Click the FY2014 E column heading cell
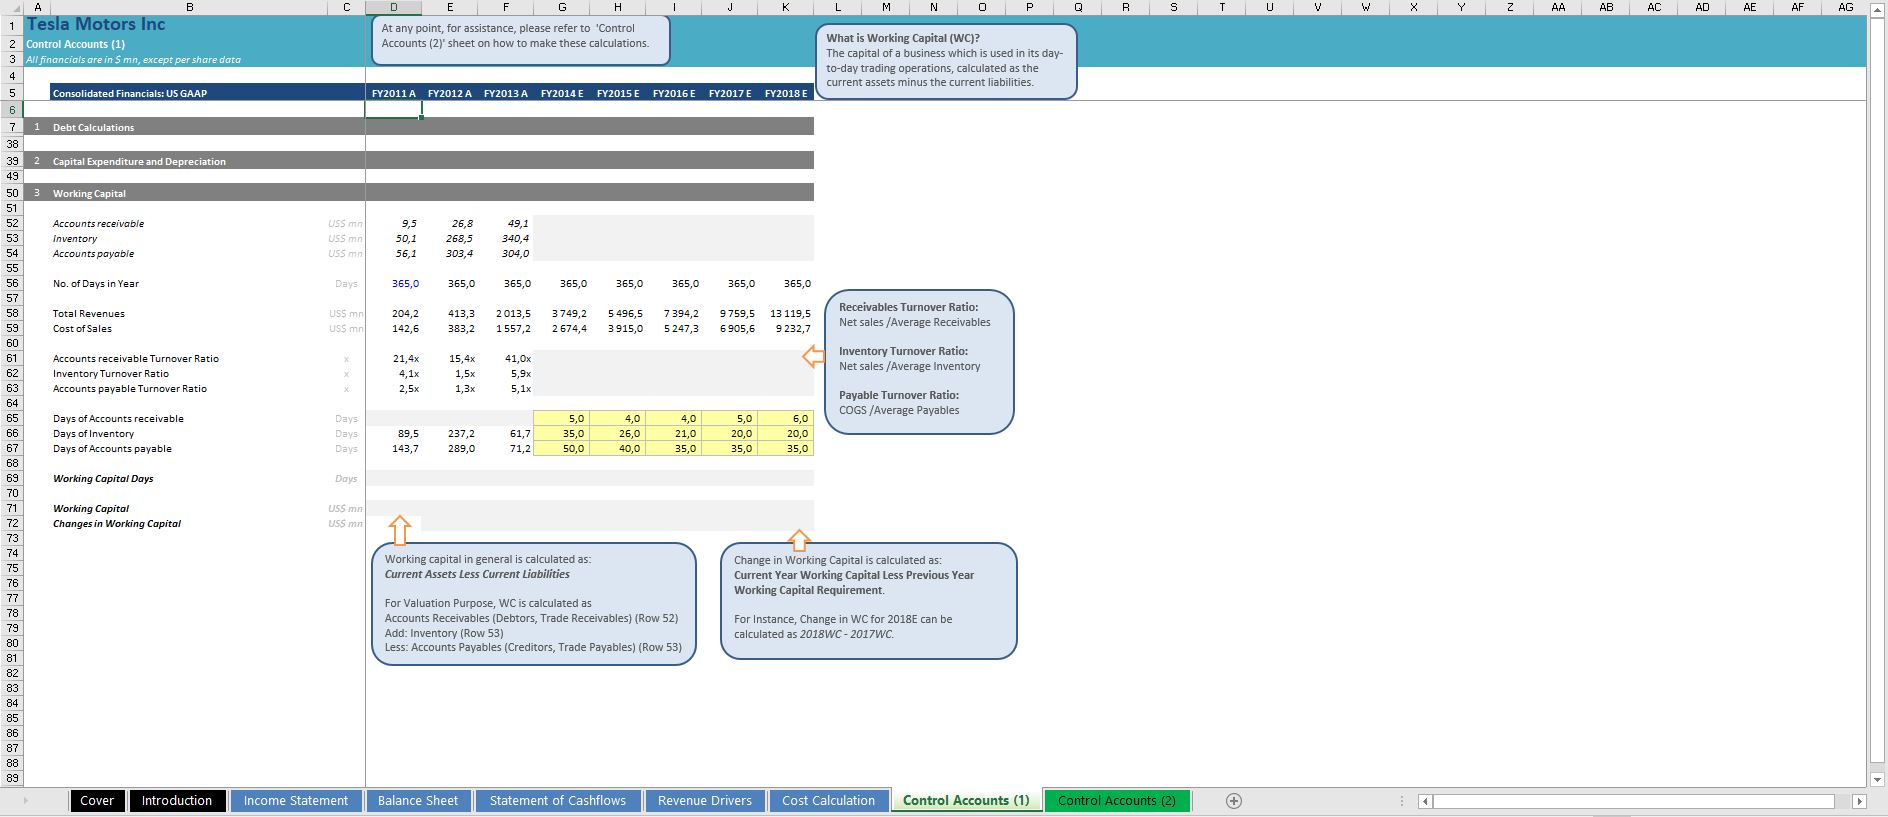 pyautogui.click(x=562, y=93)
